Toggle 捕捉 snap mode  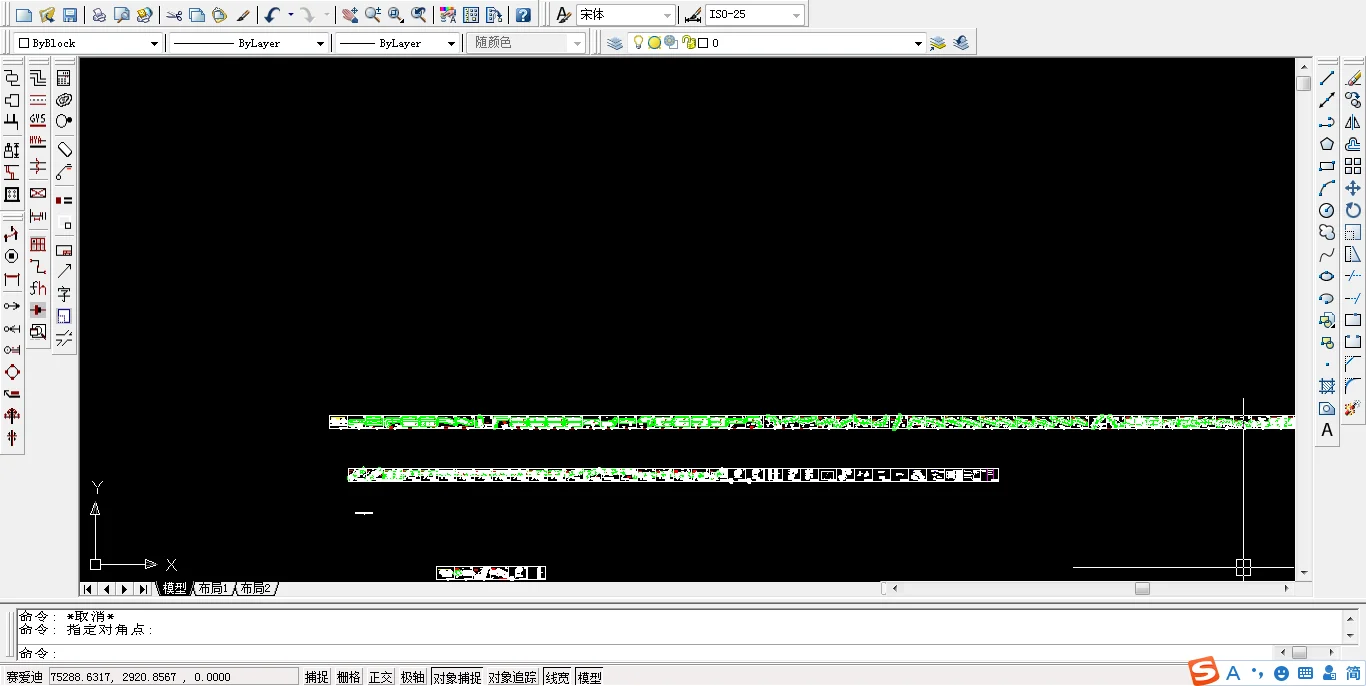coord(316,677)
